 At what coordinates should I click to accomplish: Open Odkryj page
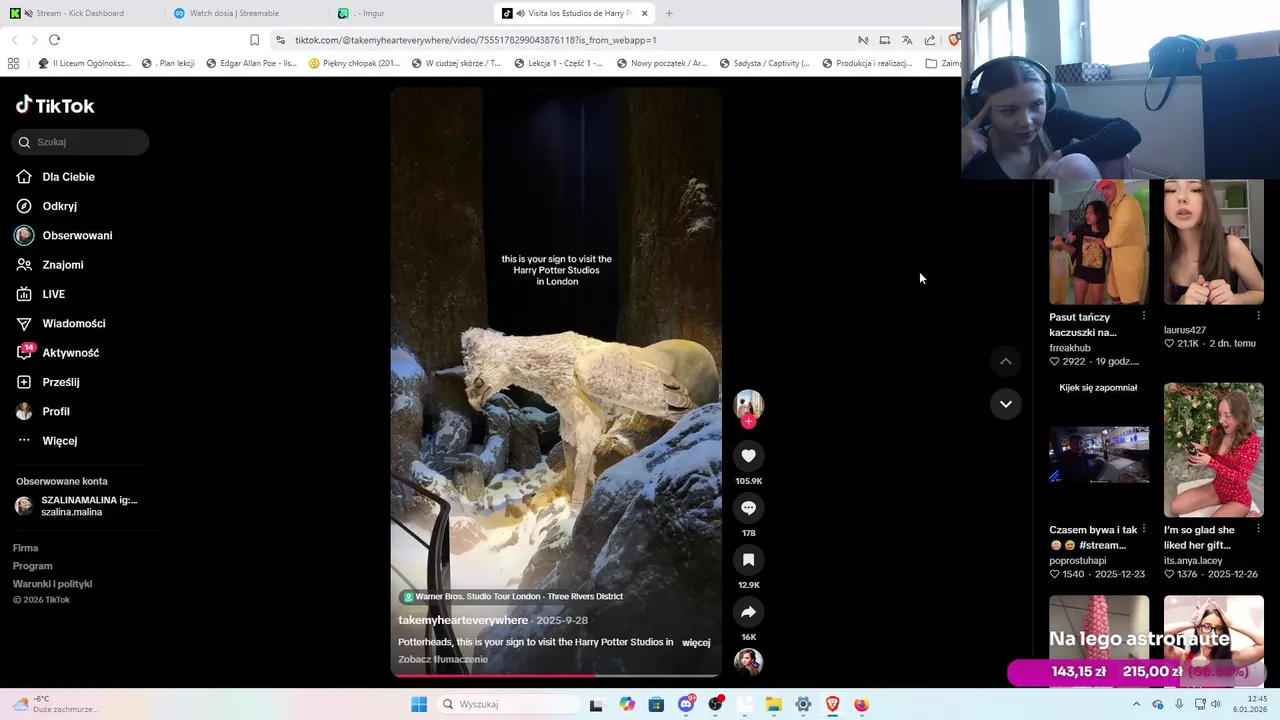coord(59,206)
